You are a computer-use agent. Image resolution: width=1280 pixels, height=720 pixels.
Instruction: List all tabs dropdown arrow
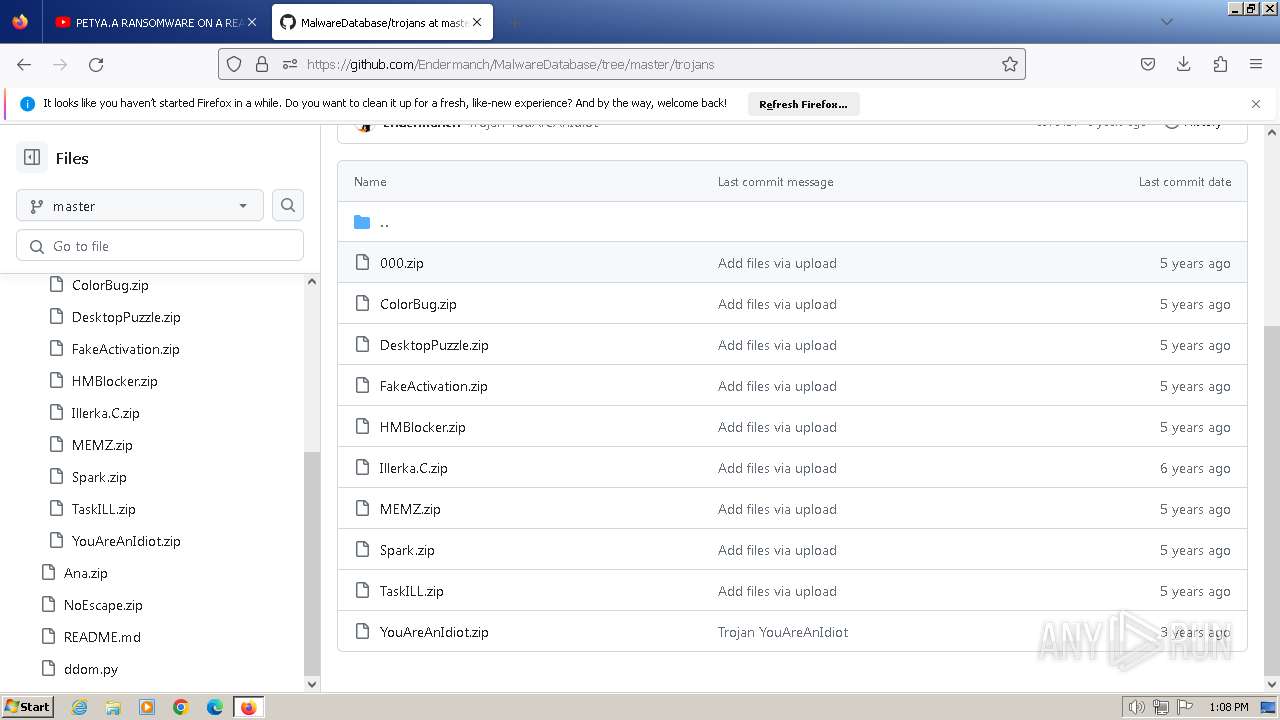click(1166, 22)
